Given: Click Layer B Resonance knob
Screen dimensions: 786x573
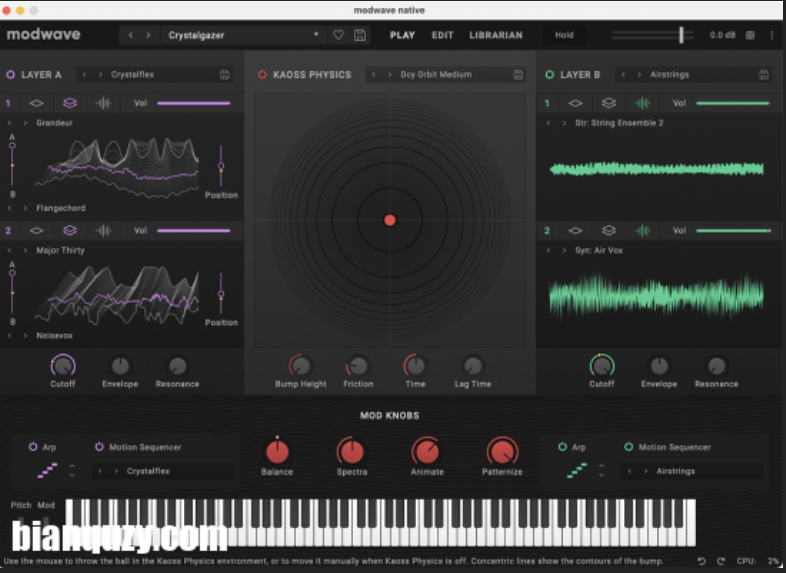Looking at the screenshot, I should coord(716,366).
